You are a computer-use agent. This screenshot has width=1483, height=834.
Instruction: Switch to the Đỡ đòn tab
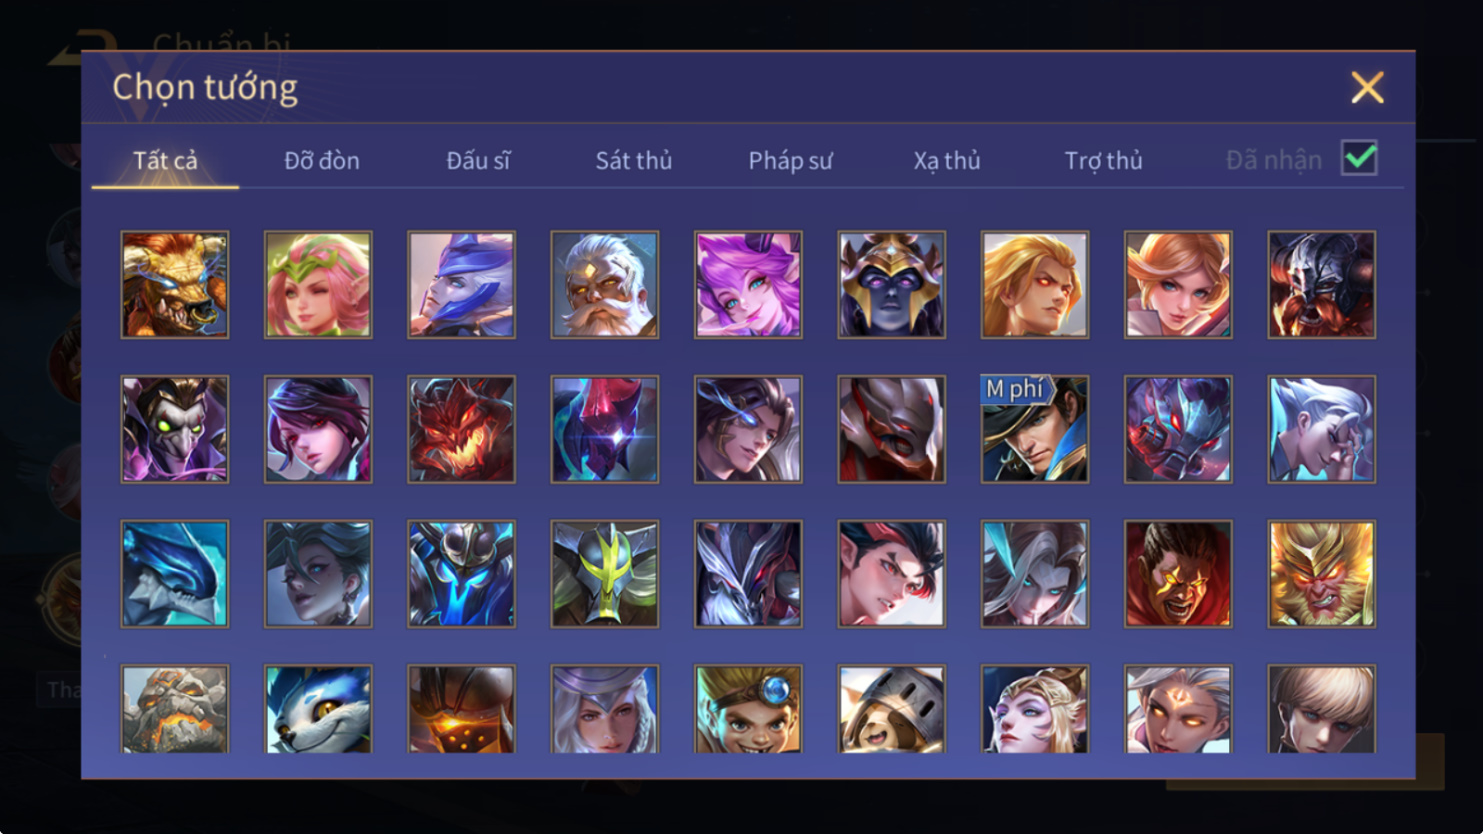pyautogui.click(x=322, y=160)
